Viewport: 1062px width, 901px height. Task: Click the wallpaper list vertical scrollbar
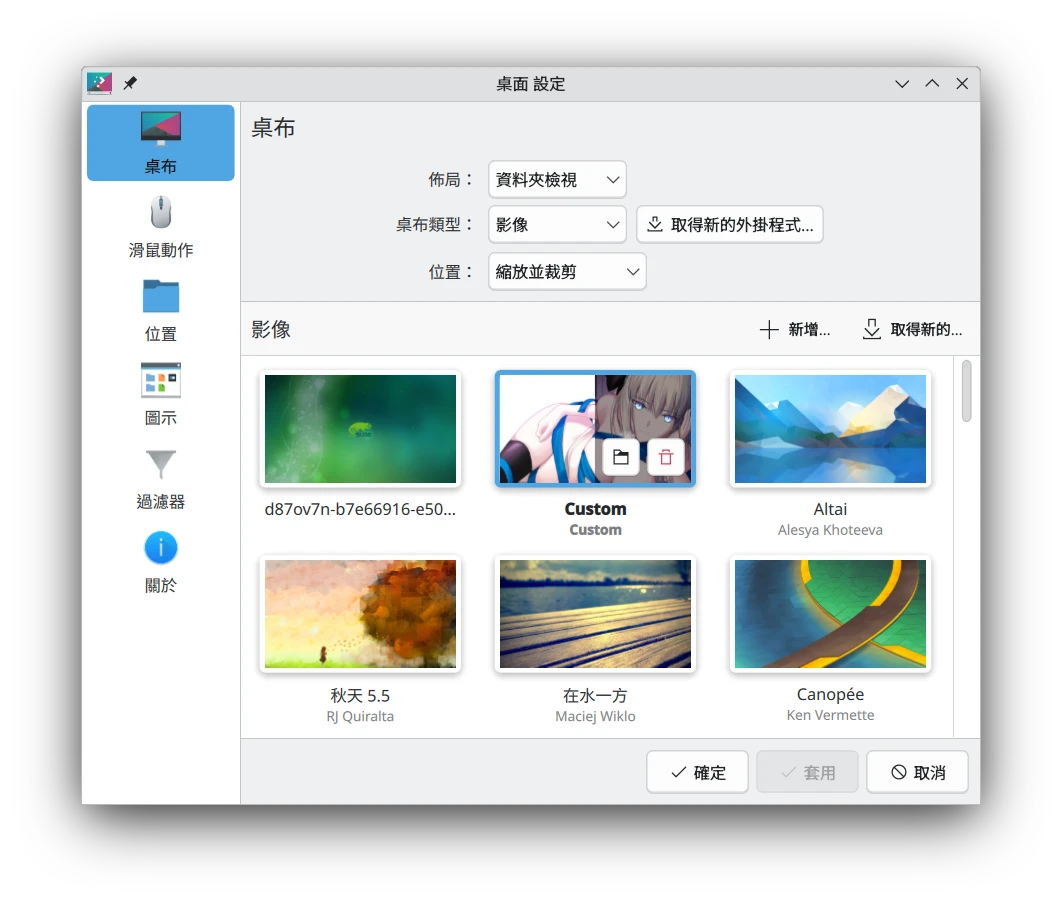tap(966, 391)
